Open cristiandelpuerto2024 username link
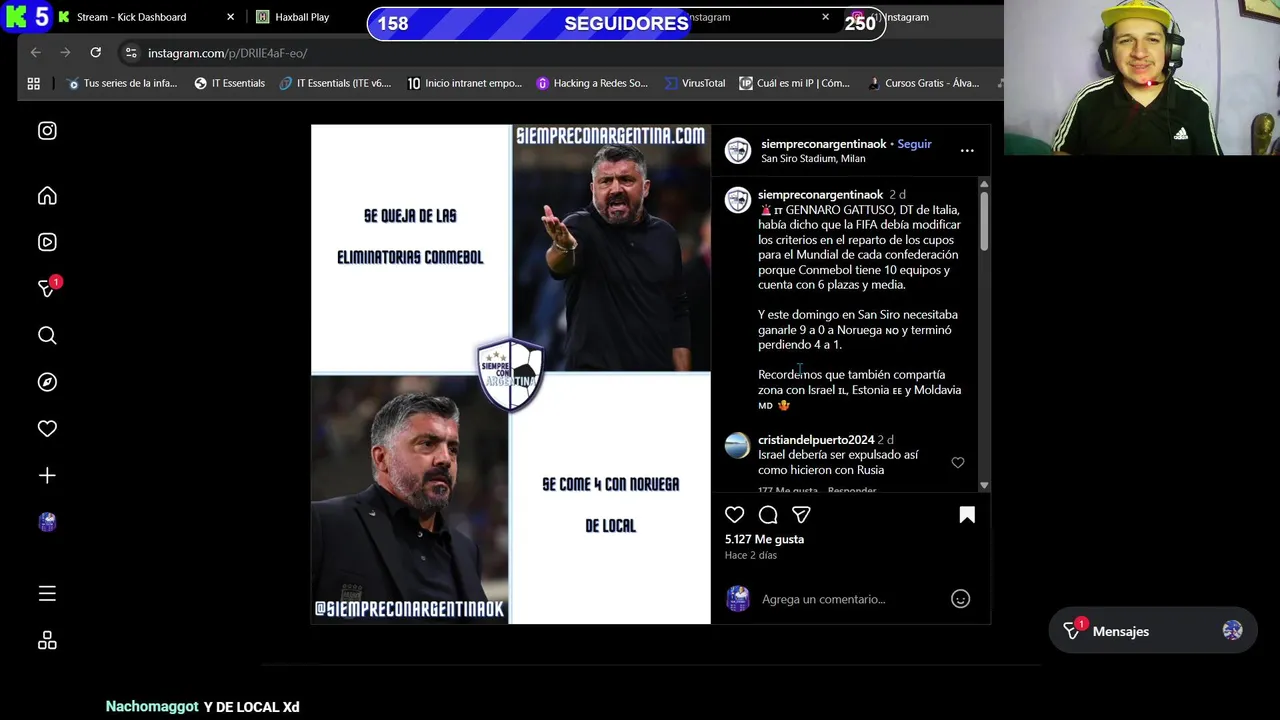 [x=816, y=440]
